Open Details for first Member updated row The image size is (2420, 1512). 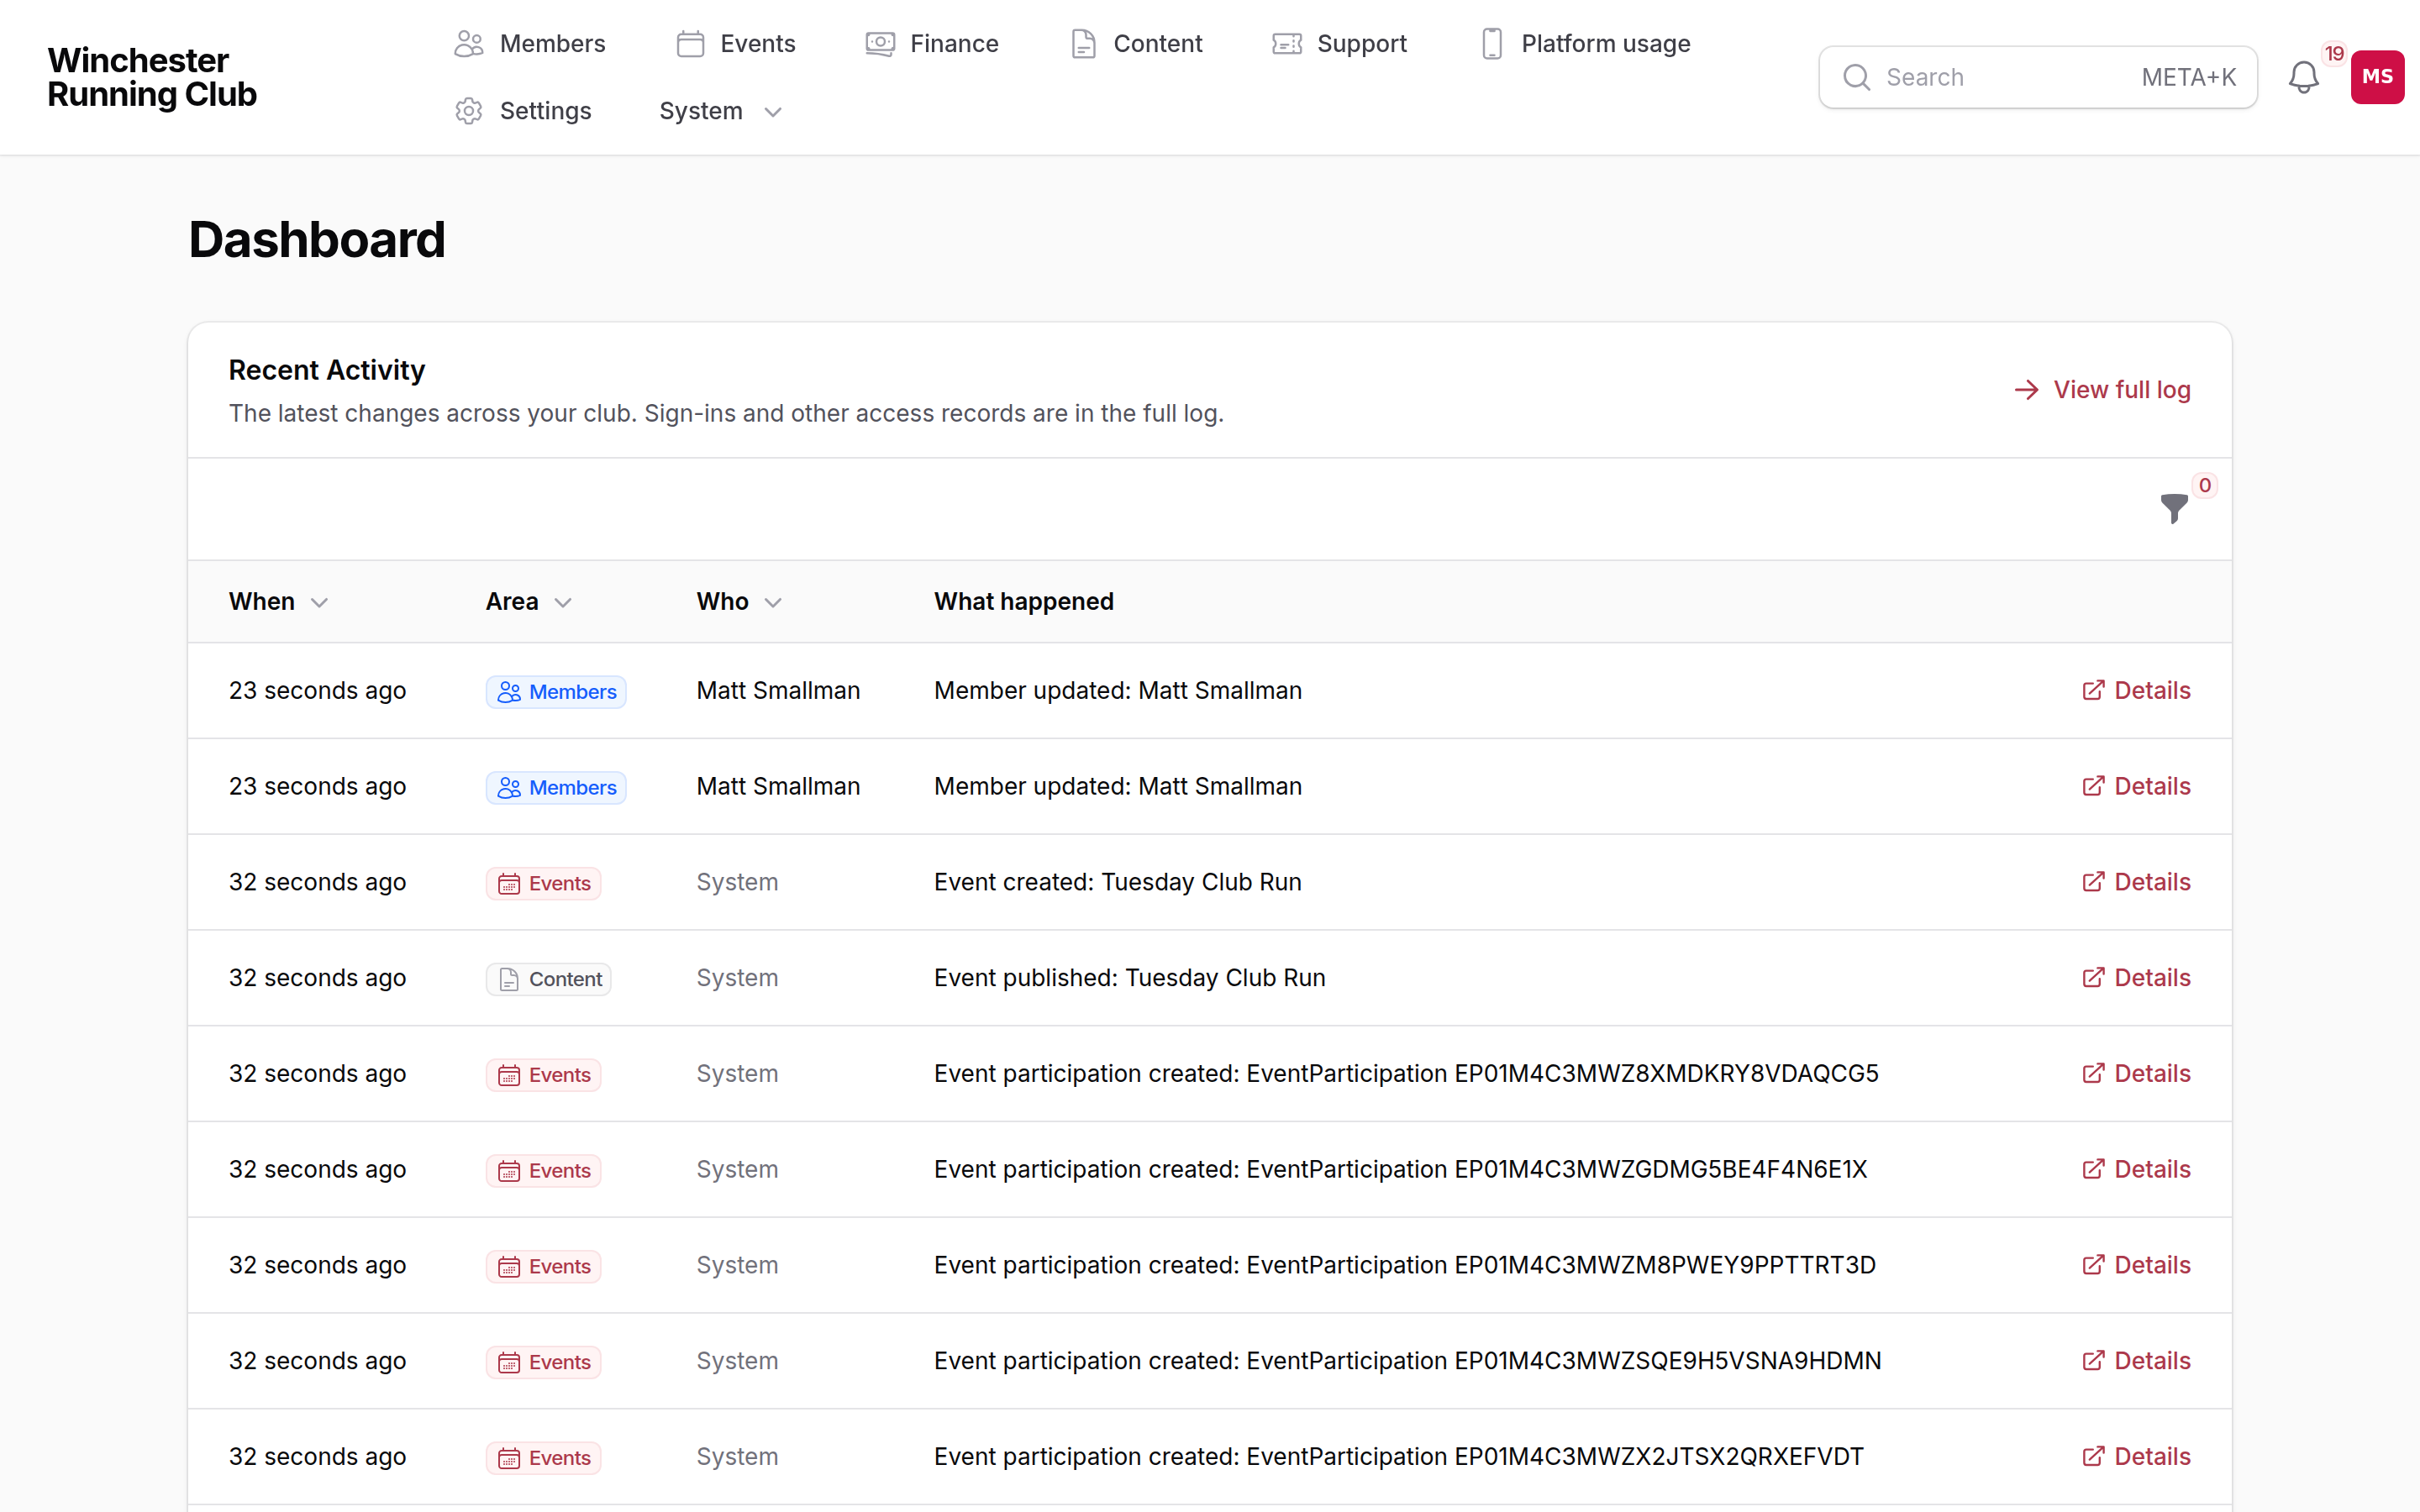[2136, 691]
